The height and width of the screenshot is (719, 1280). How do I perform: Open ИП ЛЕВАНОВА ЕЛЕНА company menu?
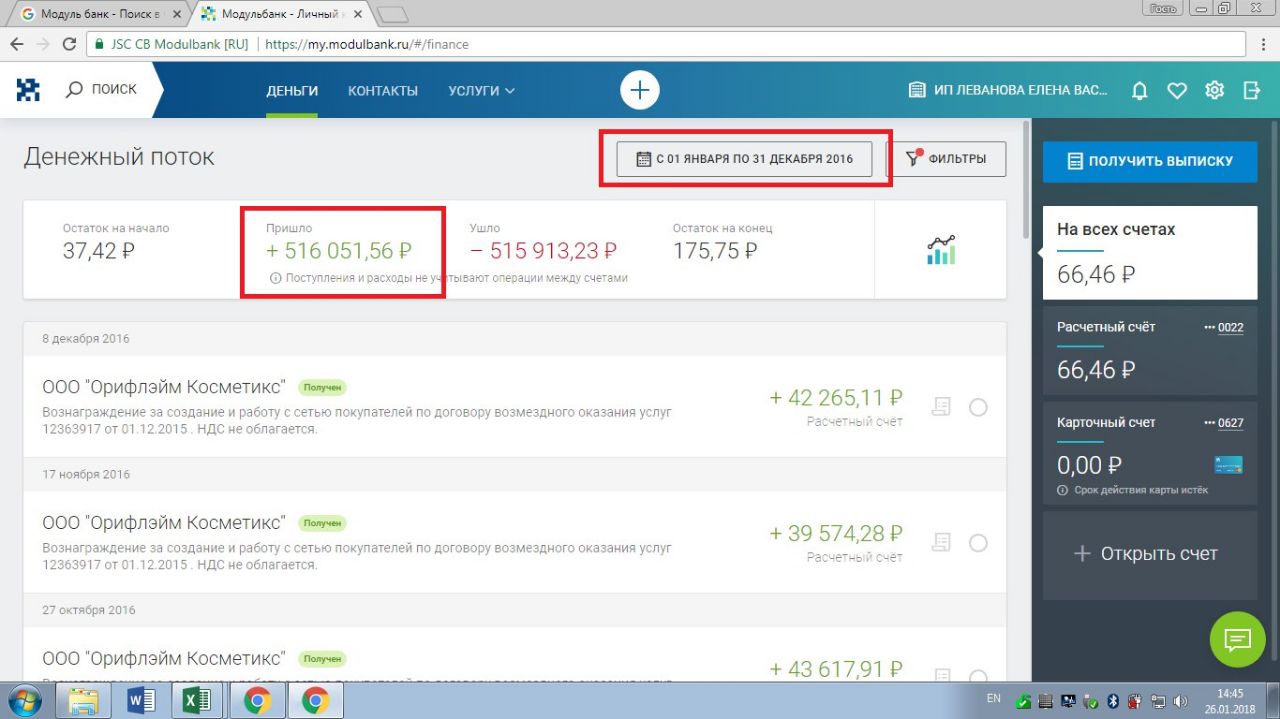click(x=1008, y=90)
